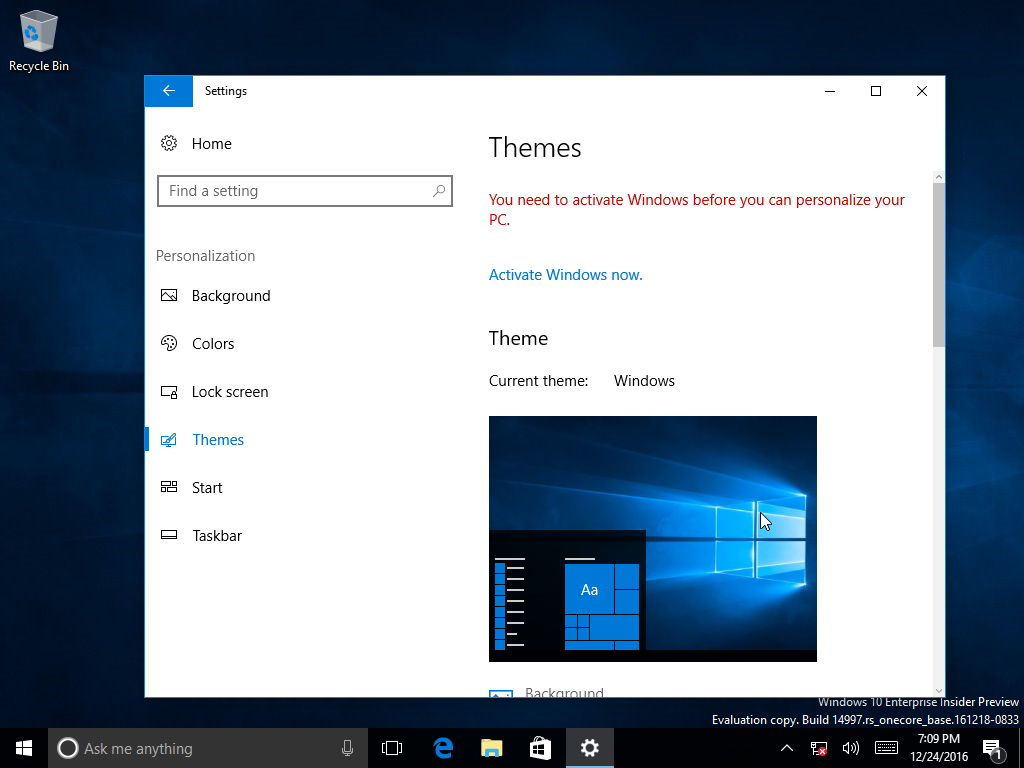Click the "Windows" current theme name
1024x768 pixels.
(x=644, y=381)
